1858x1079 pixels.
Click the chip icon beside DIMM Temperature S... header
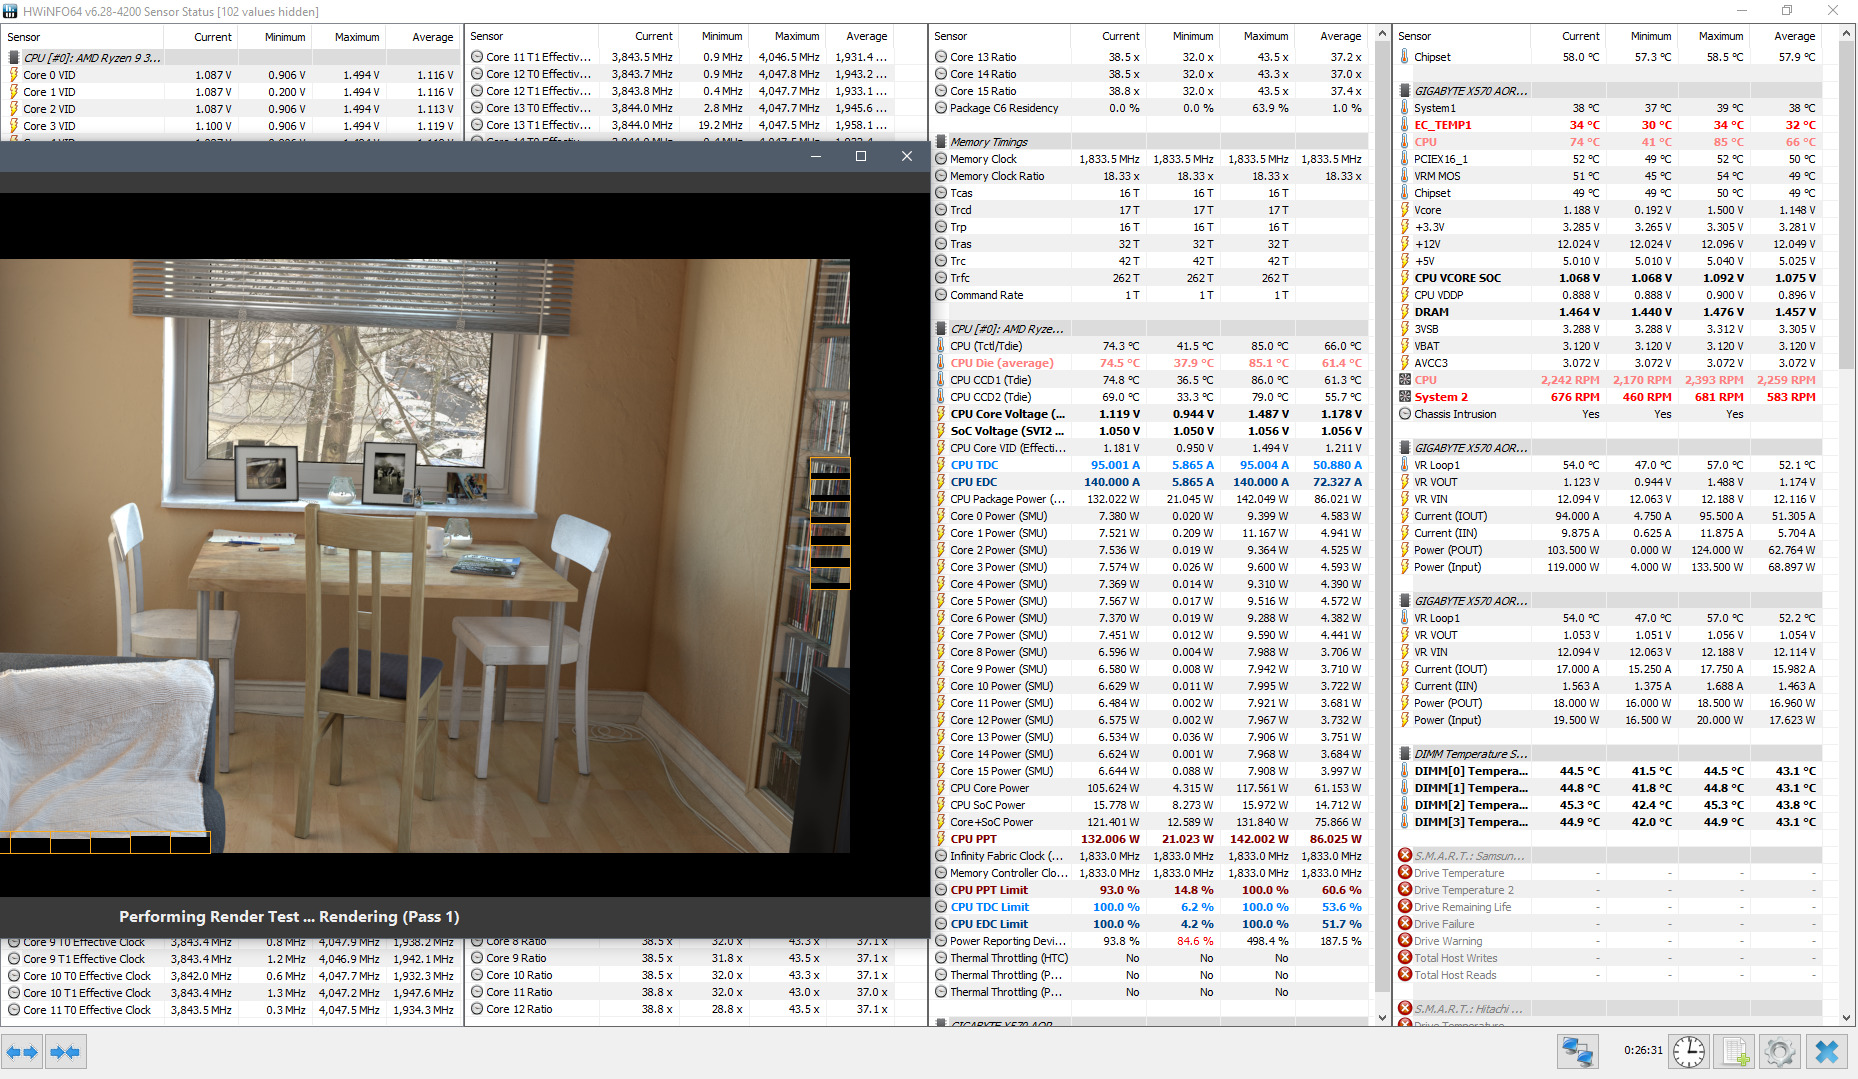point(1405,754)
